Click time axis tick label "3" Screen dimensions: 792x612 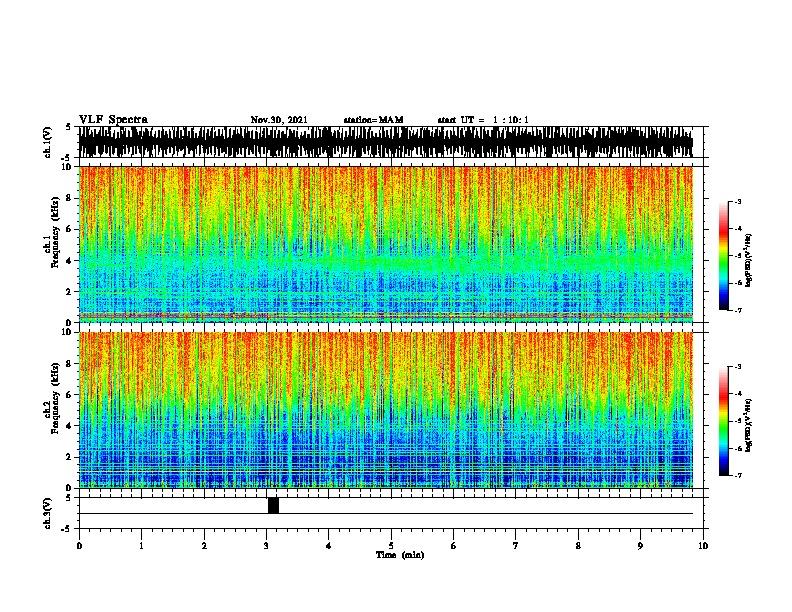[x=266, y=546]
